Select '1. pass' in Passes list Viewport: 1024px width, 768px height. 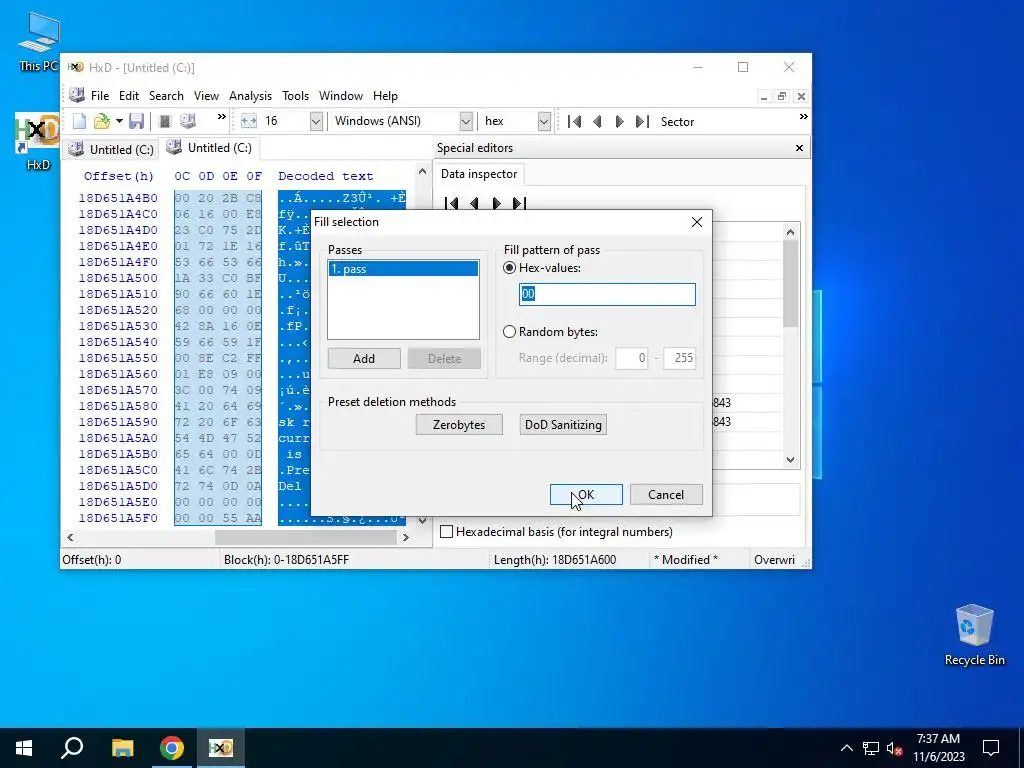pos(403,268)
